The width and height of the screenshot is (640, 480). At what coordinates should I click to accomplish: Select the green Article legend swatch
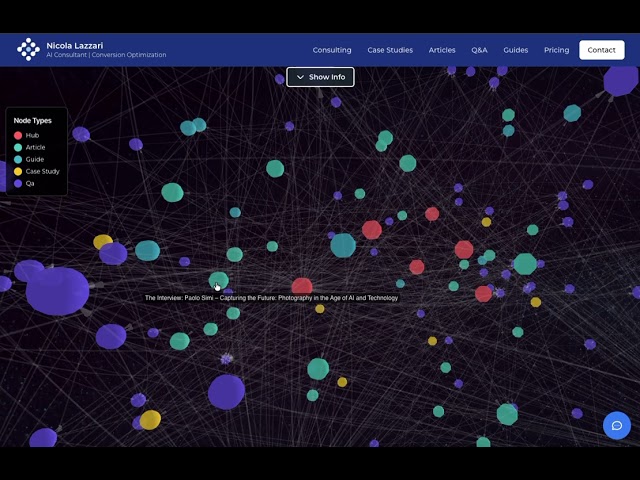18,147
